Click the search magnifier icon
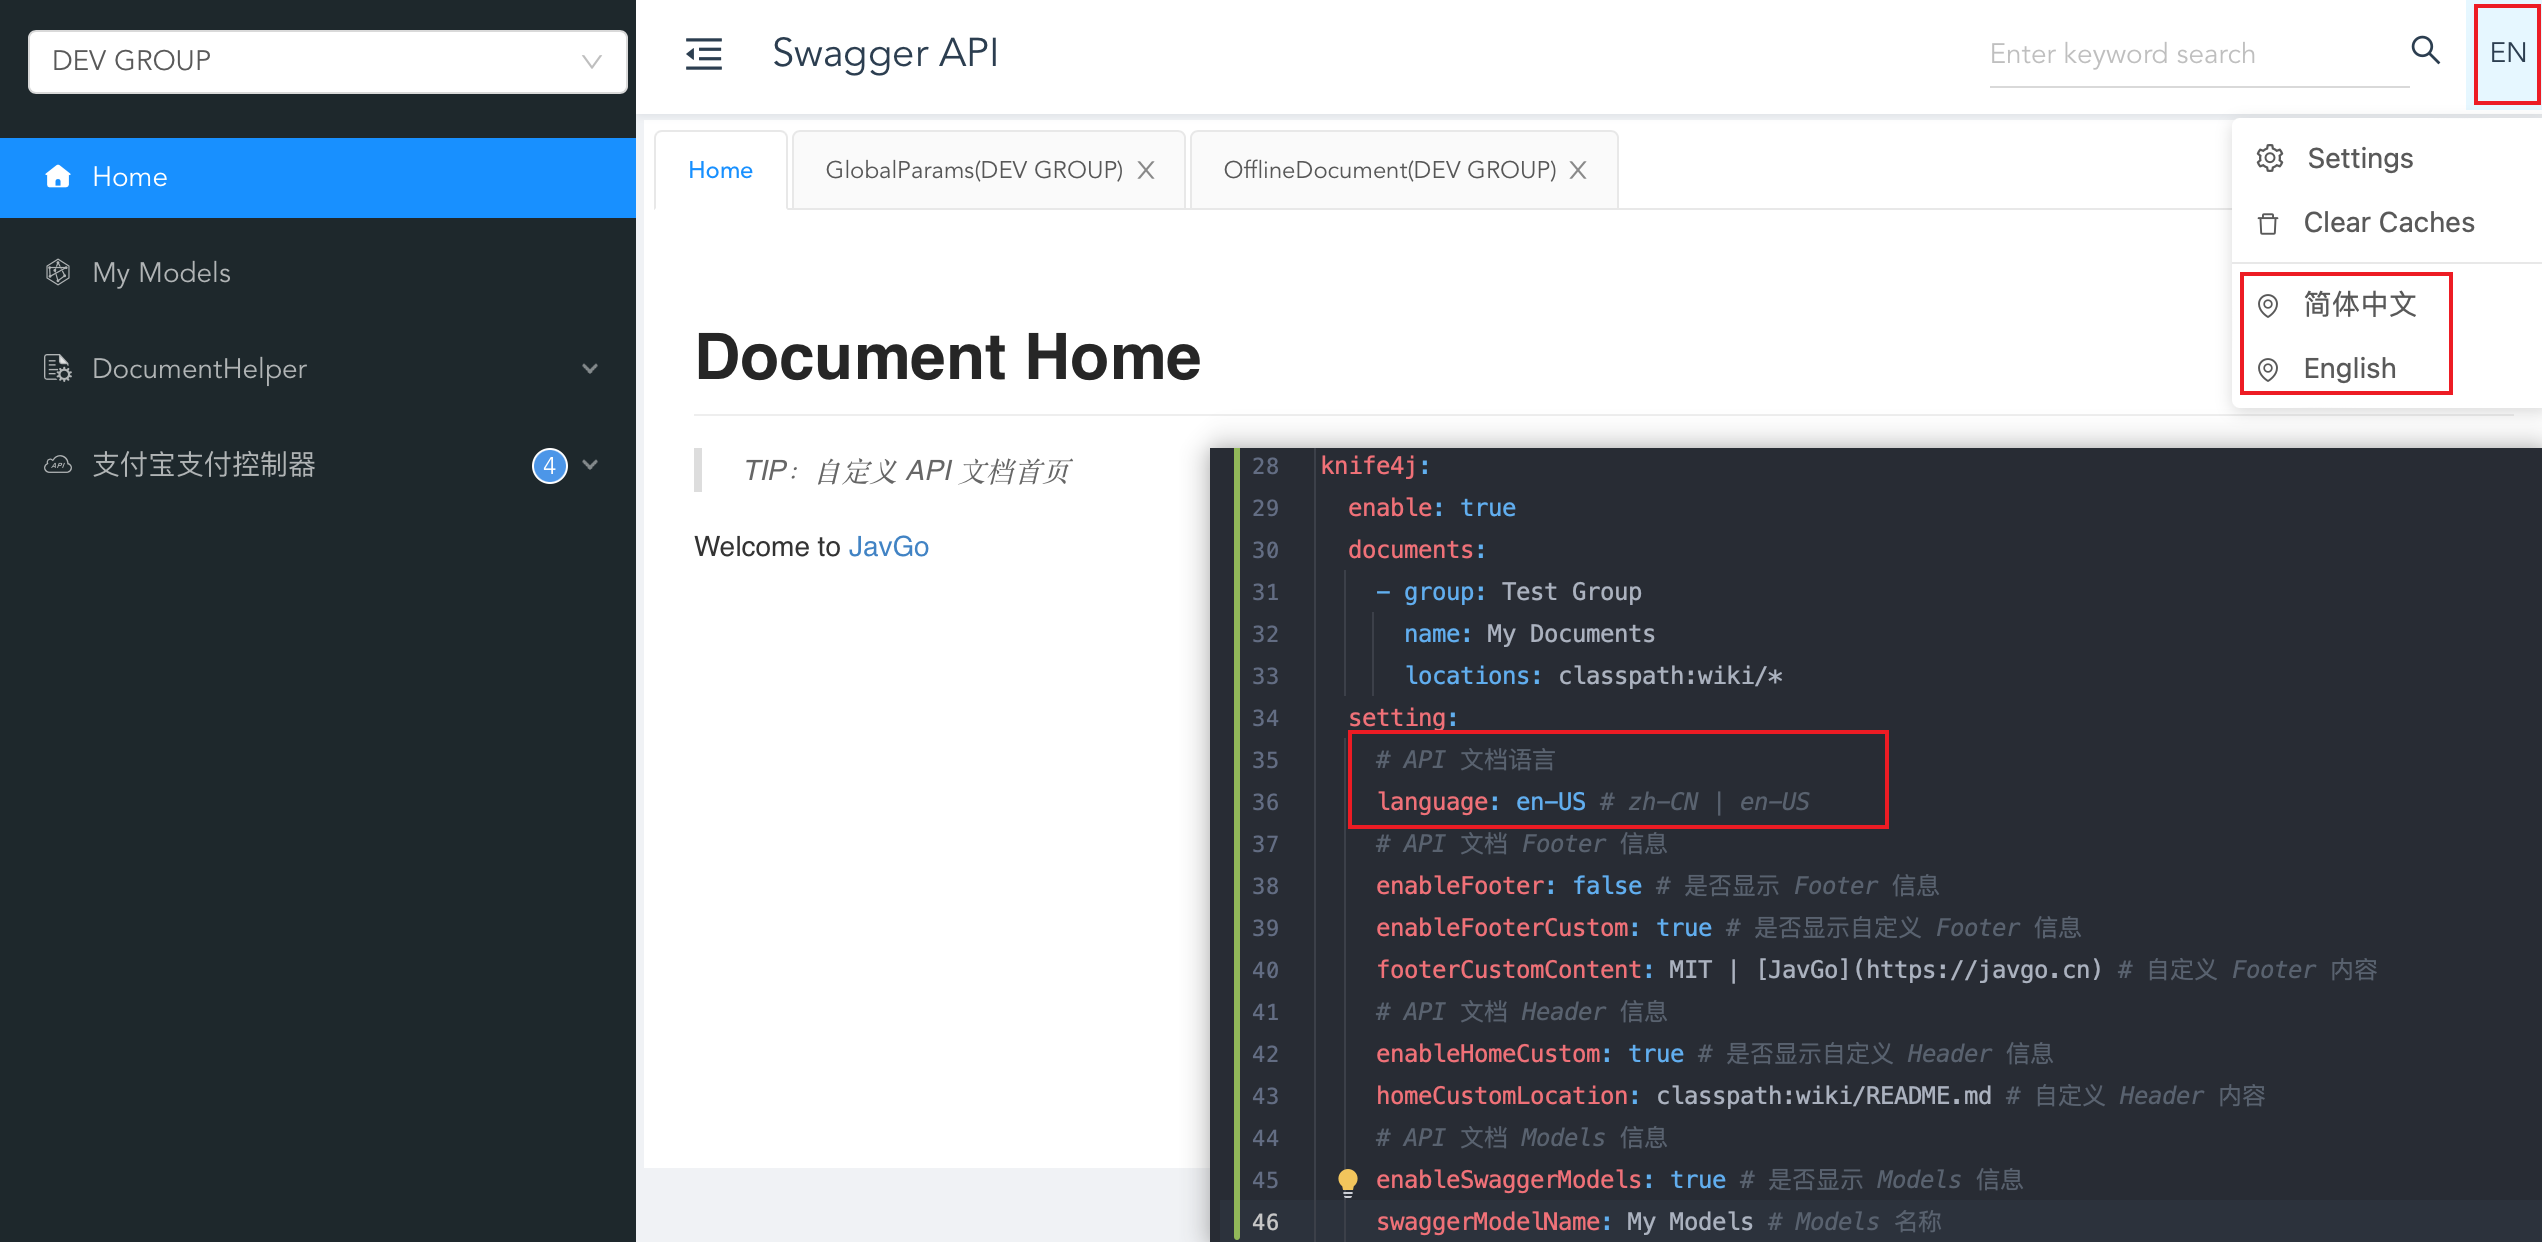The height and width of the screenshot is (1242, 2542). [2425, 50]
